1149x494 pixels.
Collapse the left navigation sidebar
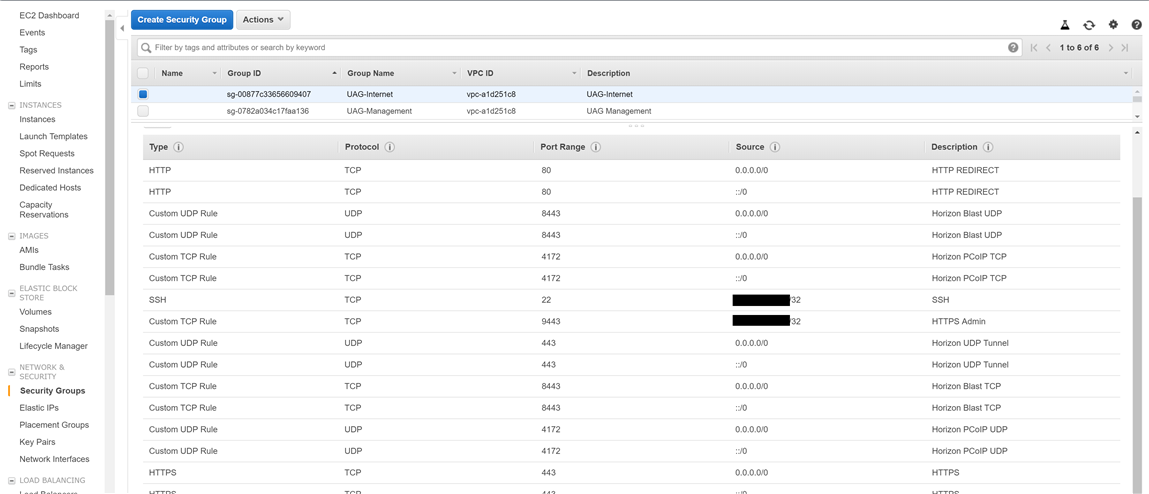(122, 28)
